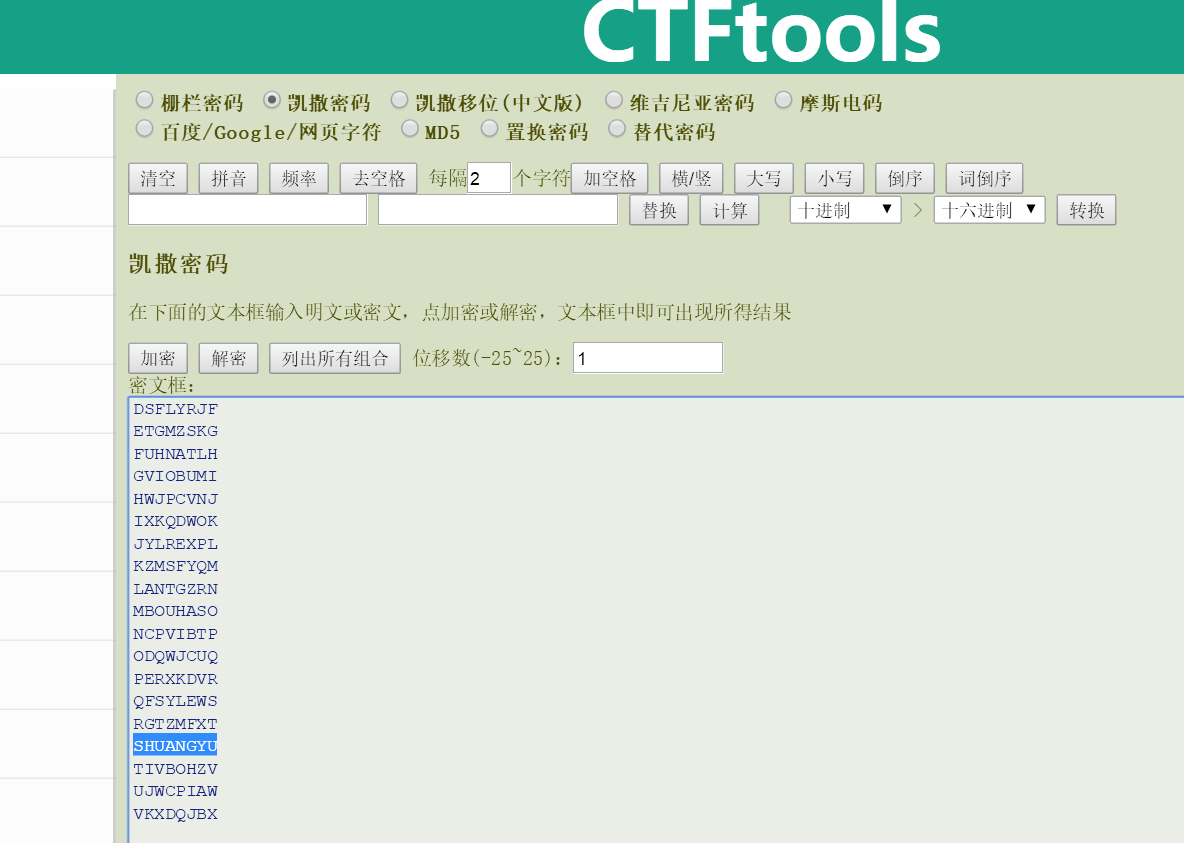Click the IXKQDWOK text line
Image resolution: width=1184 pixels, height=843 pixels.
coord(175,521)
